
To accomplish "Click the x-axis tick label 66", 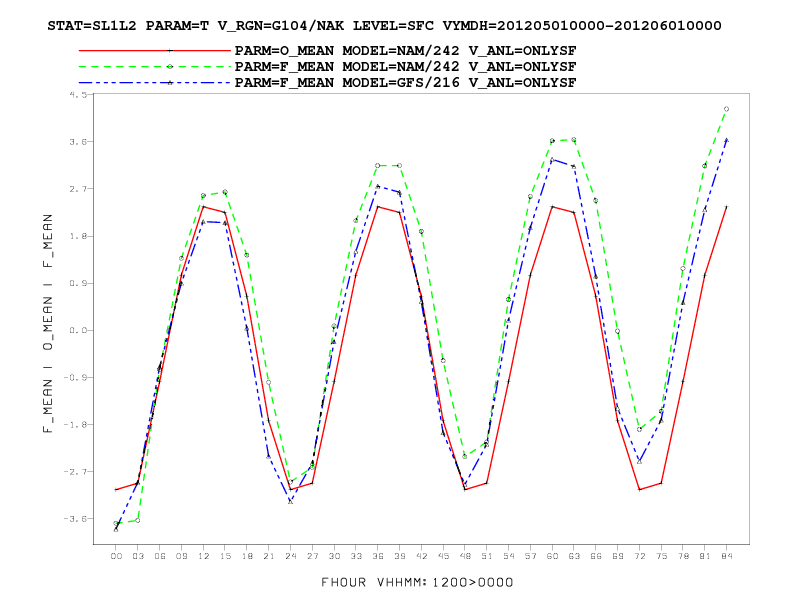I will [x=596, y=556].
